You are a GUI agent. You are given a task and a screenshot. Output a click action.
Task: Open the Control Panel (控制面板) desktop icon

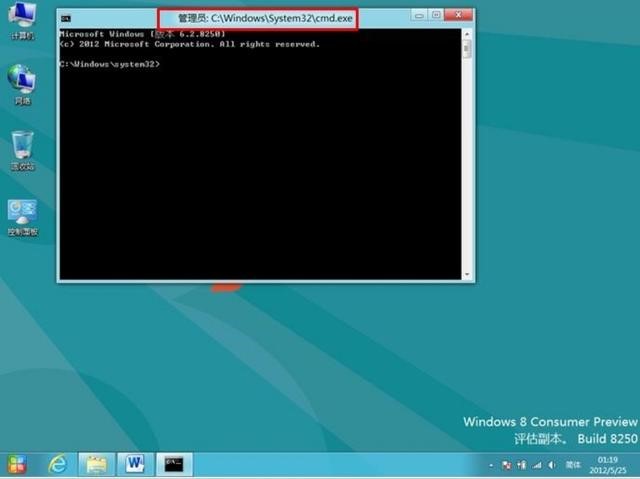[x=22, y=214]
